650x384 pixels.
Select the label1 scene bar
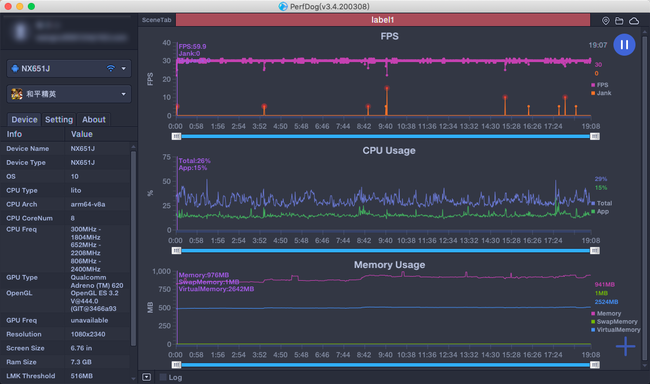[383, 20]
